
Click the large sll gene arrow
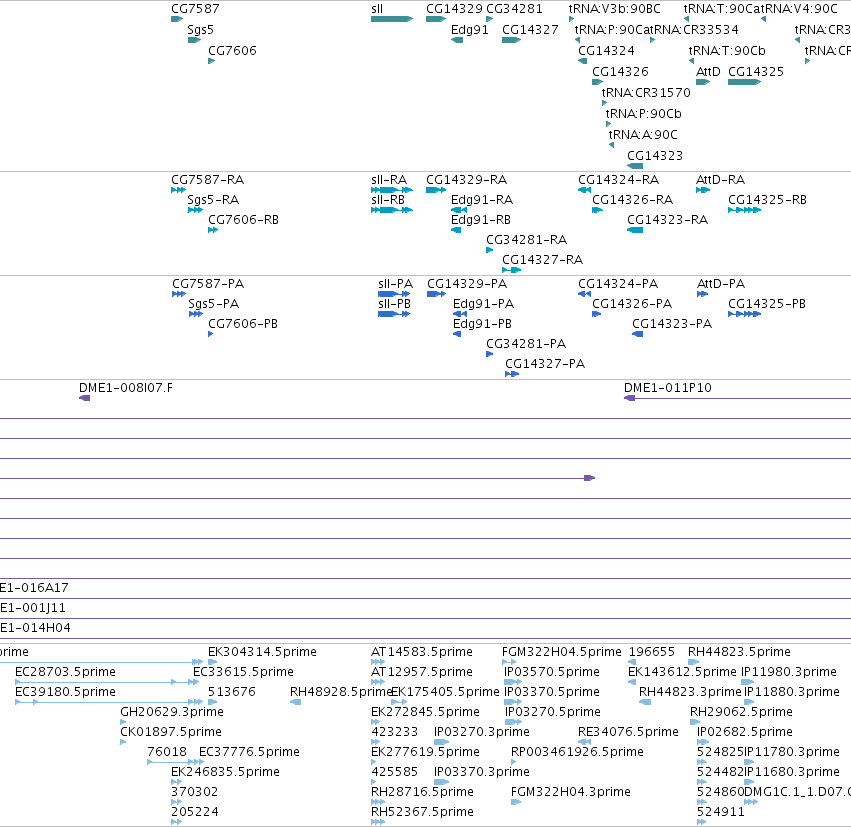pyautogui.click(x=392, y=19)
